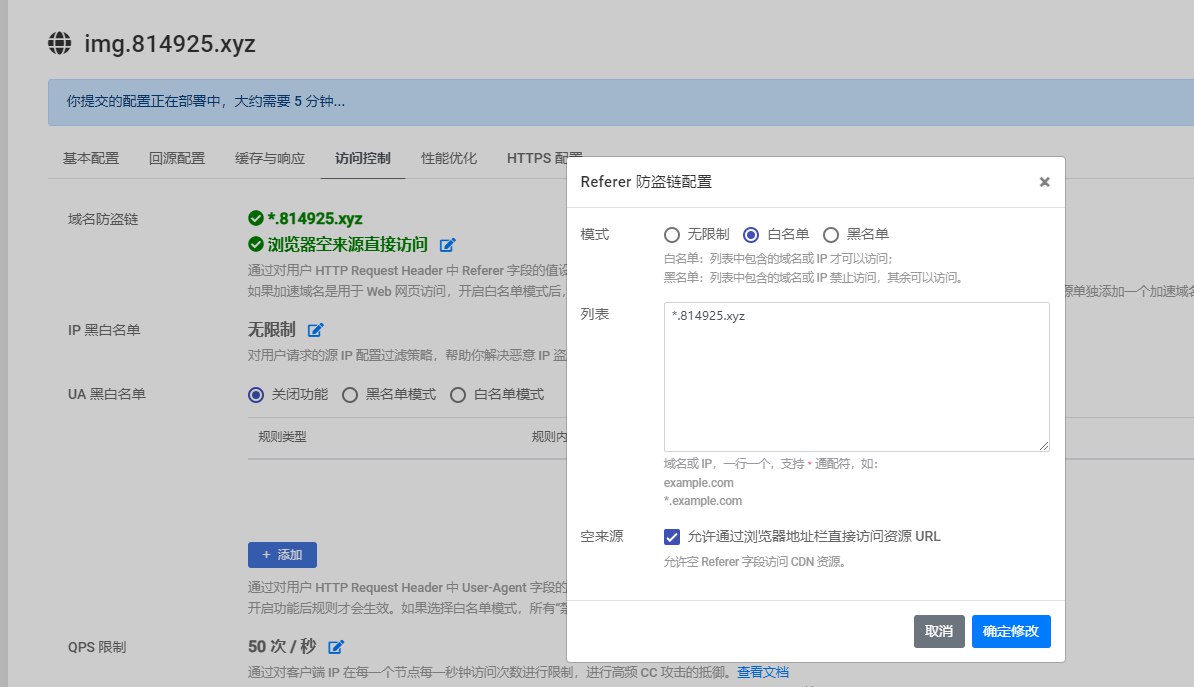Click into the 列表 domain textarea

click(856, 377)
